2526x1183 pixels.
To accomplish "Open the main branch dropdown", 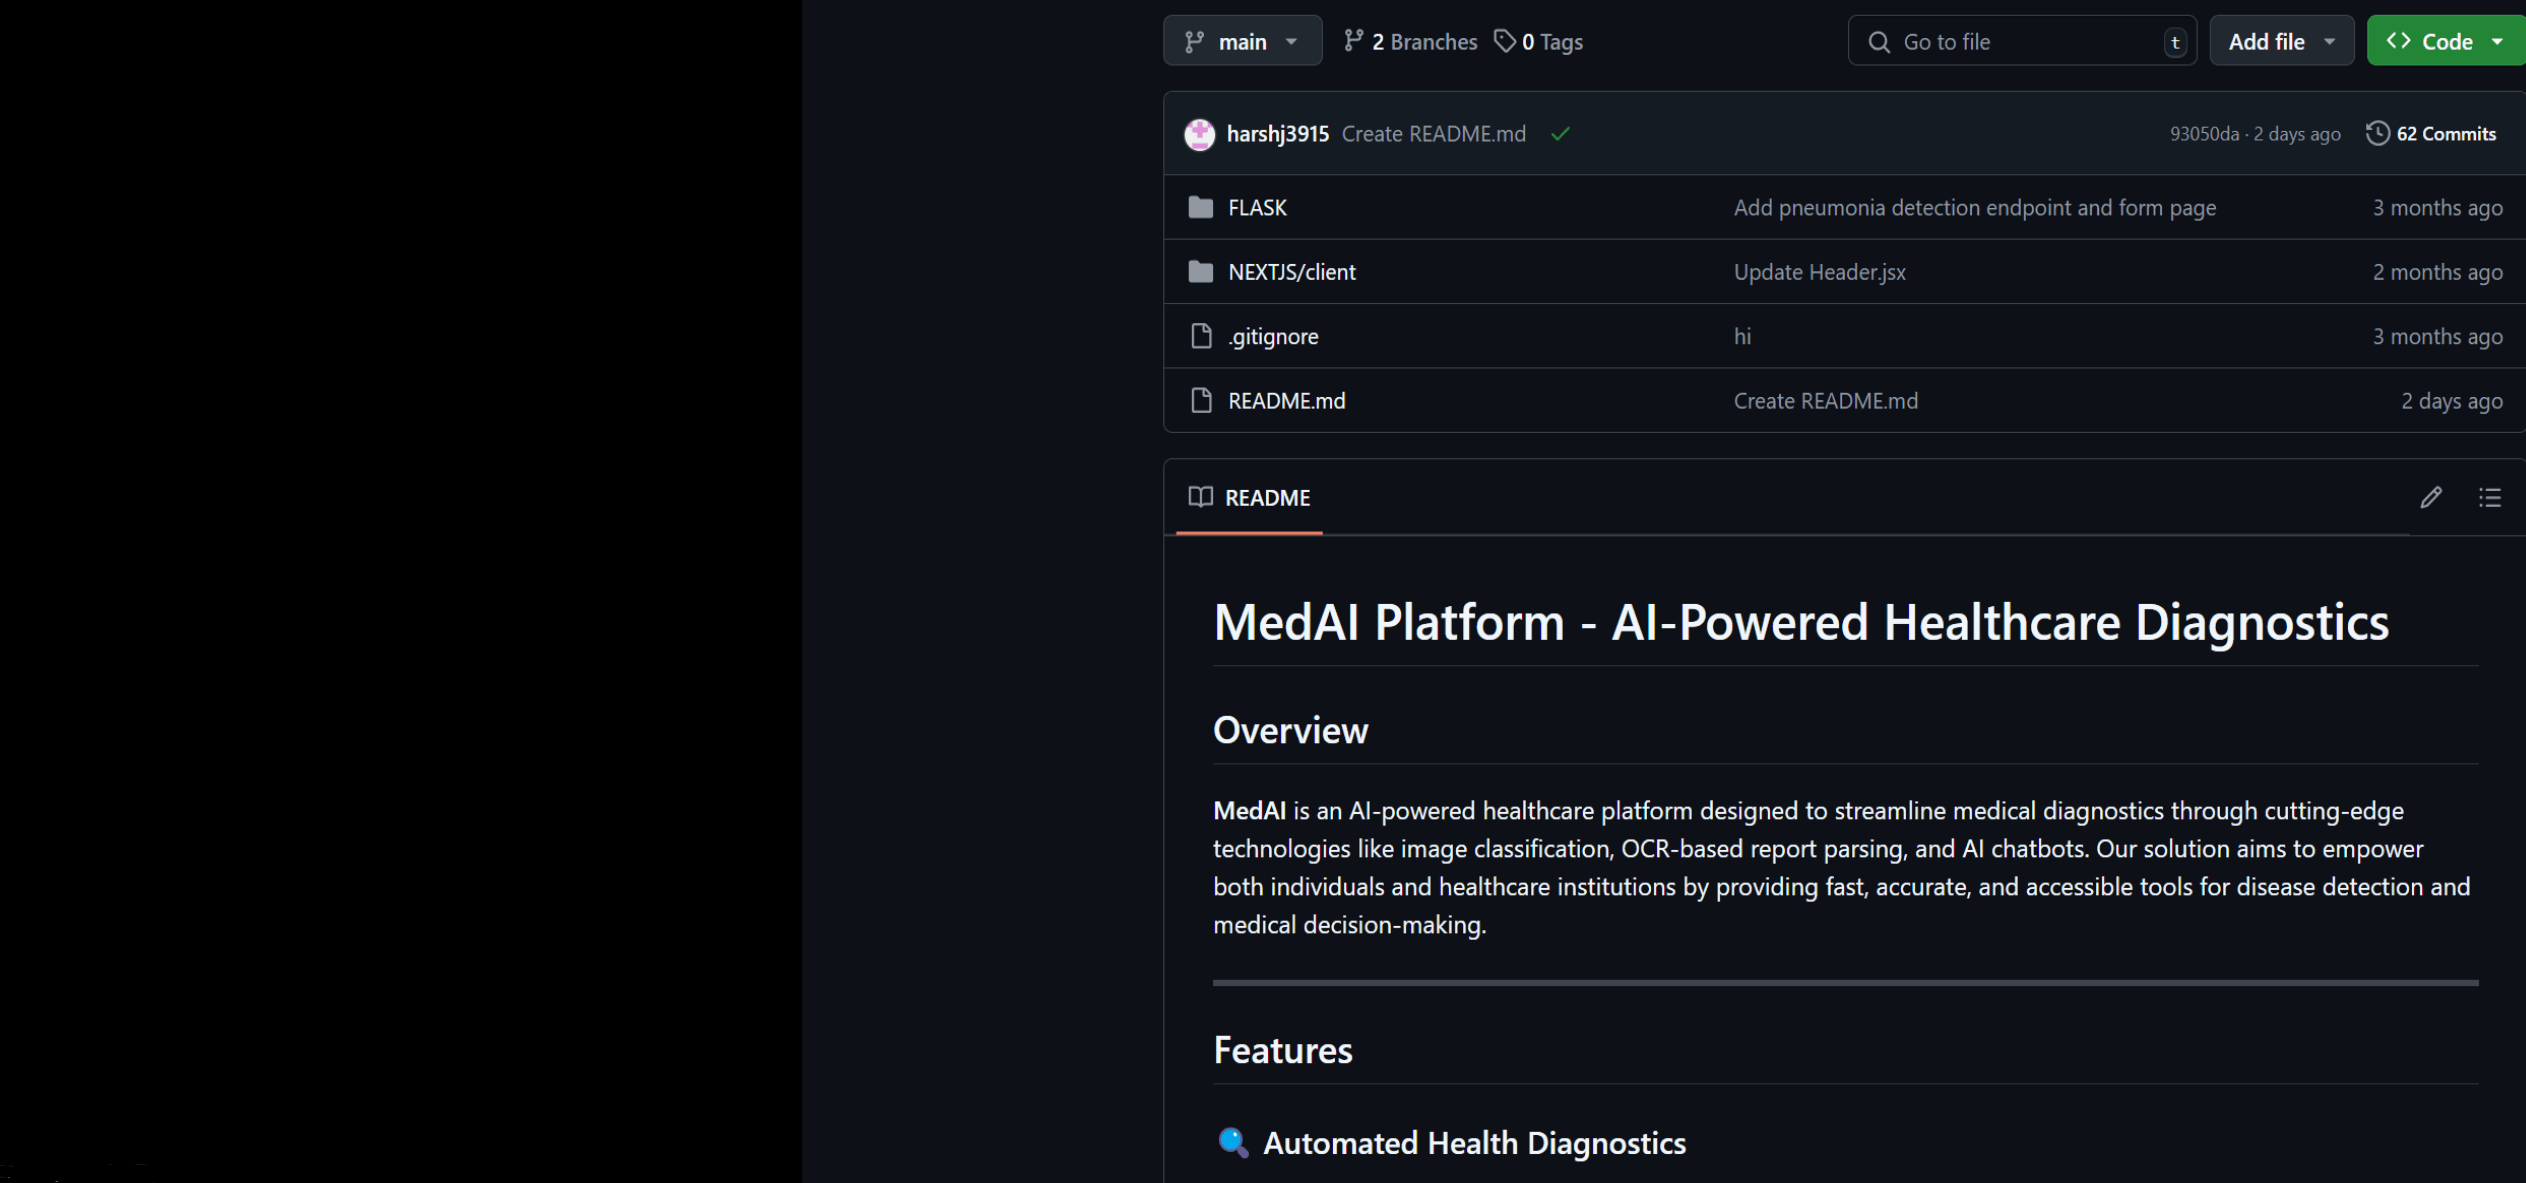I will [x=1242, y=41].
